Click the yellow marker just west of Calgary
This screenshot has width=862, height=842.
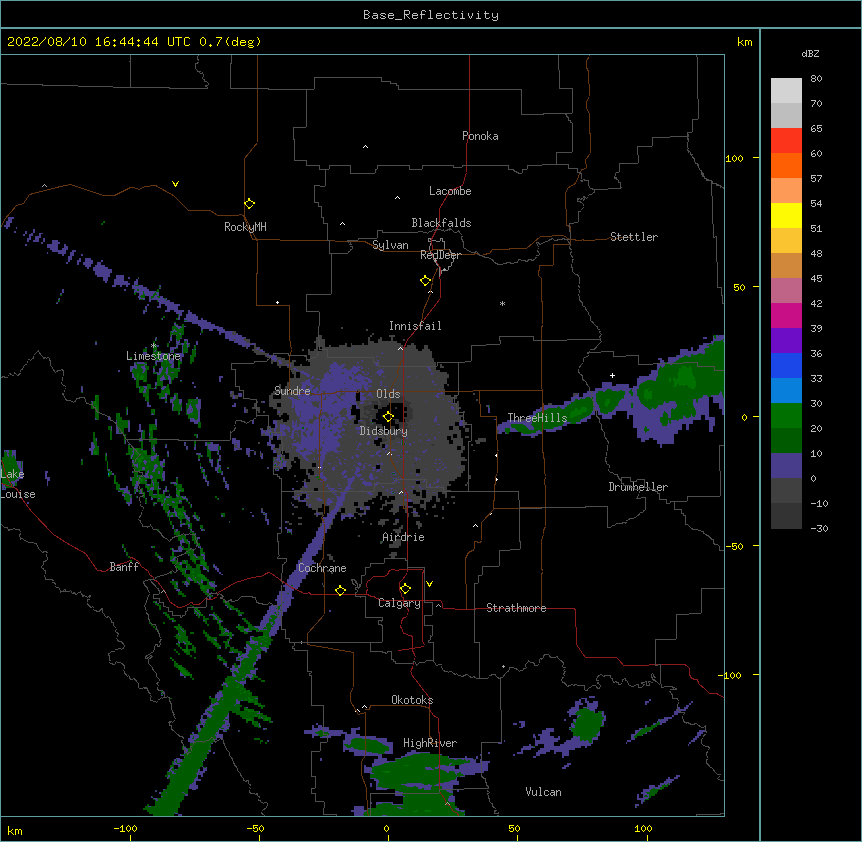[340, 590]
